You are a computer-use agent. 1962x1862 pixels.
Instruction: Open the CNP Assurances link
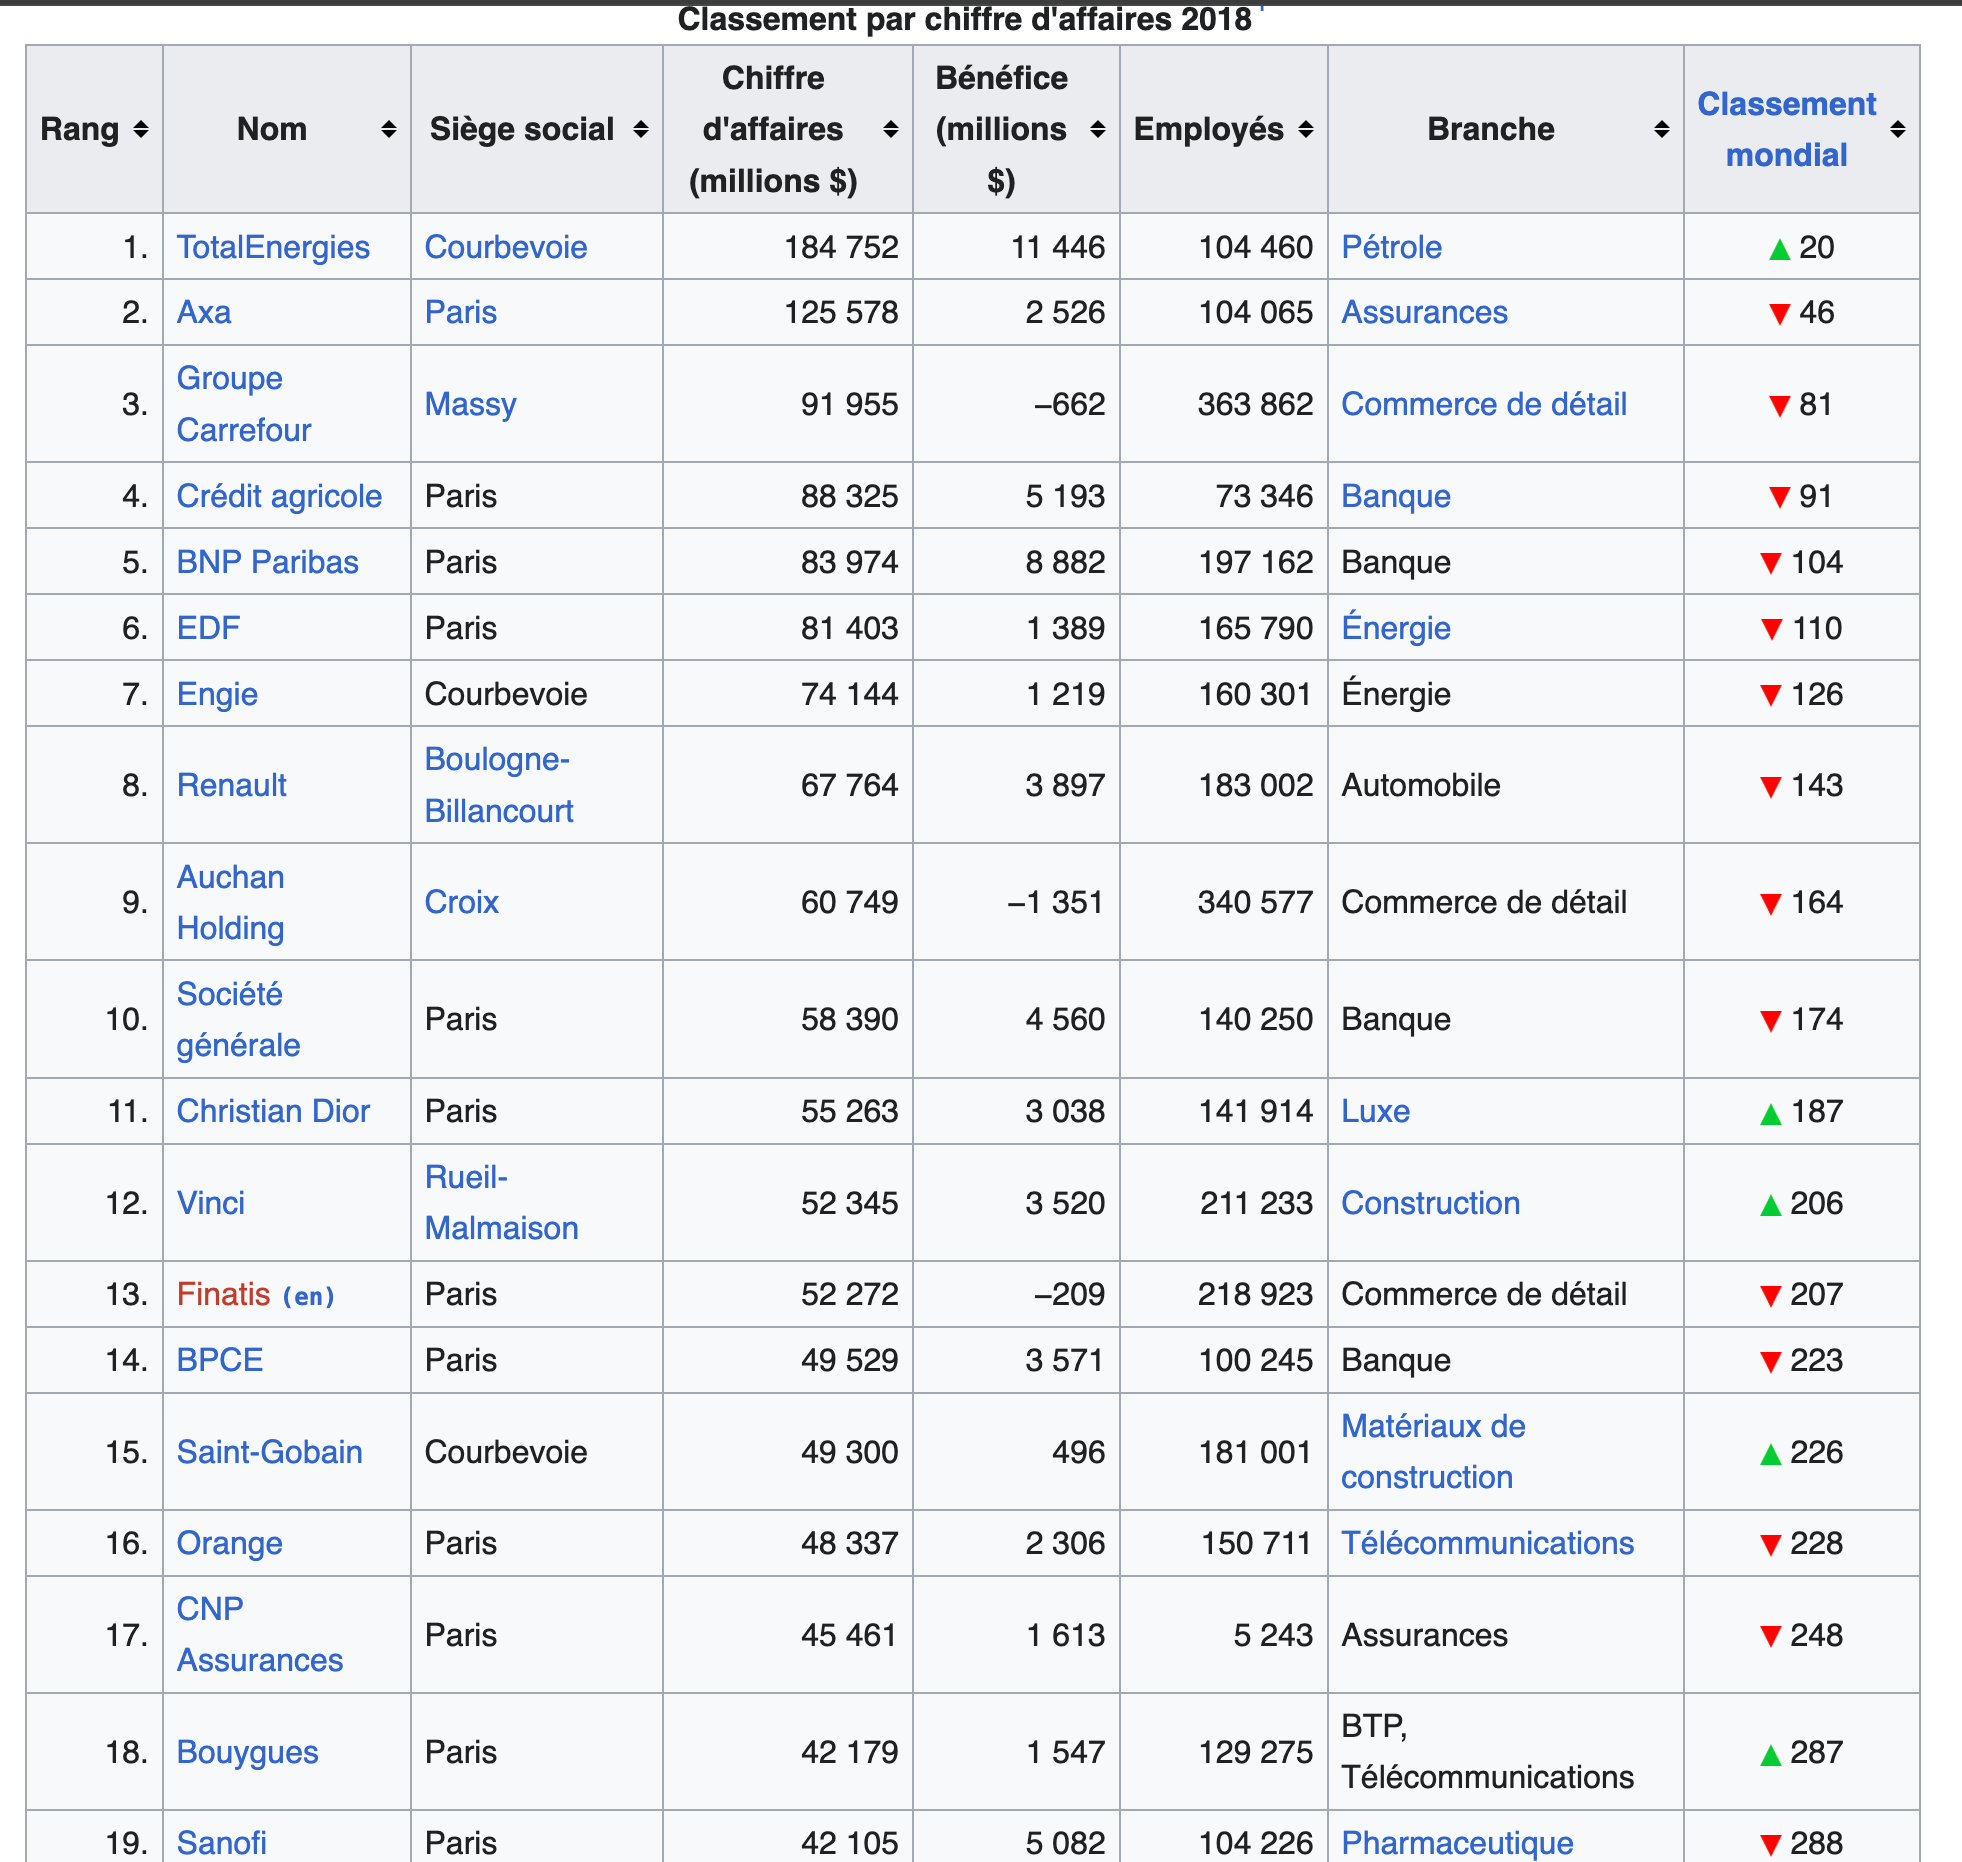(259, 1635)
